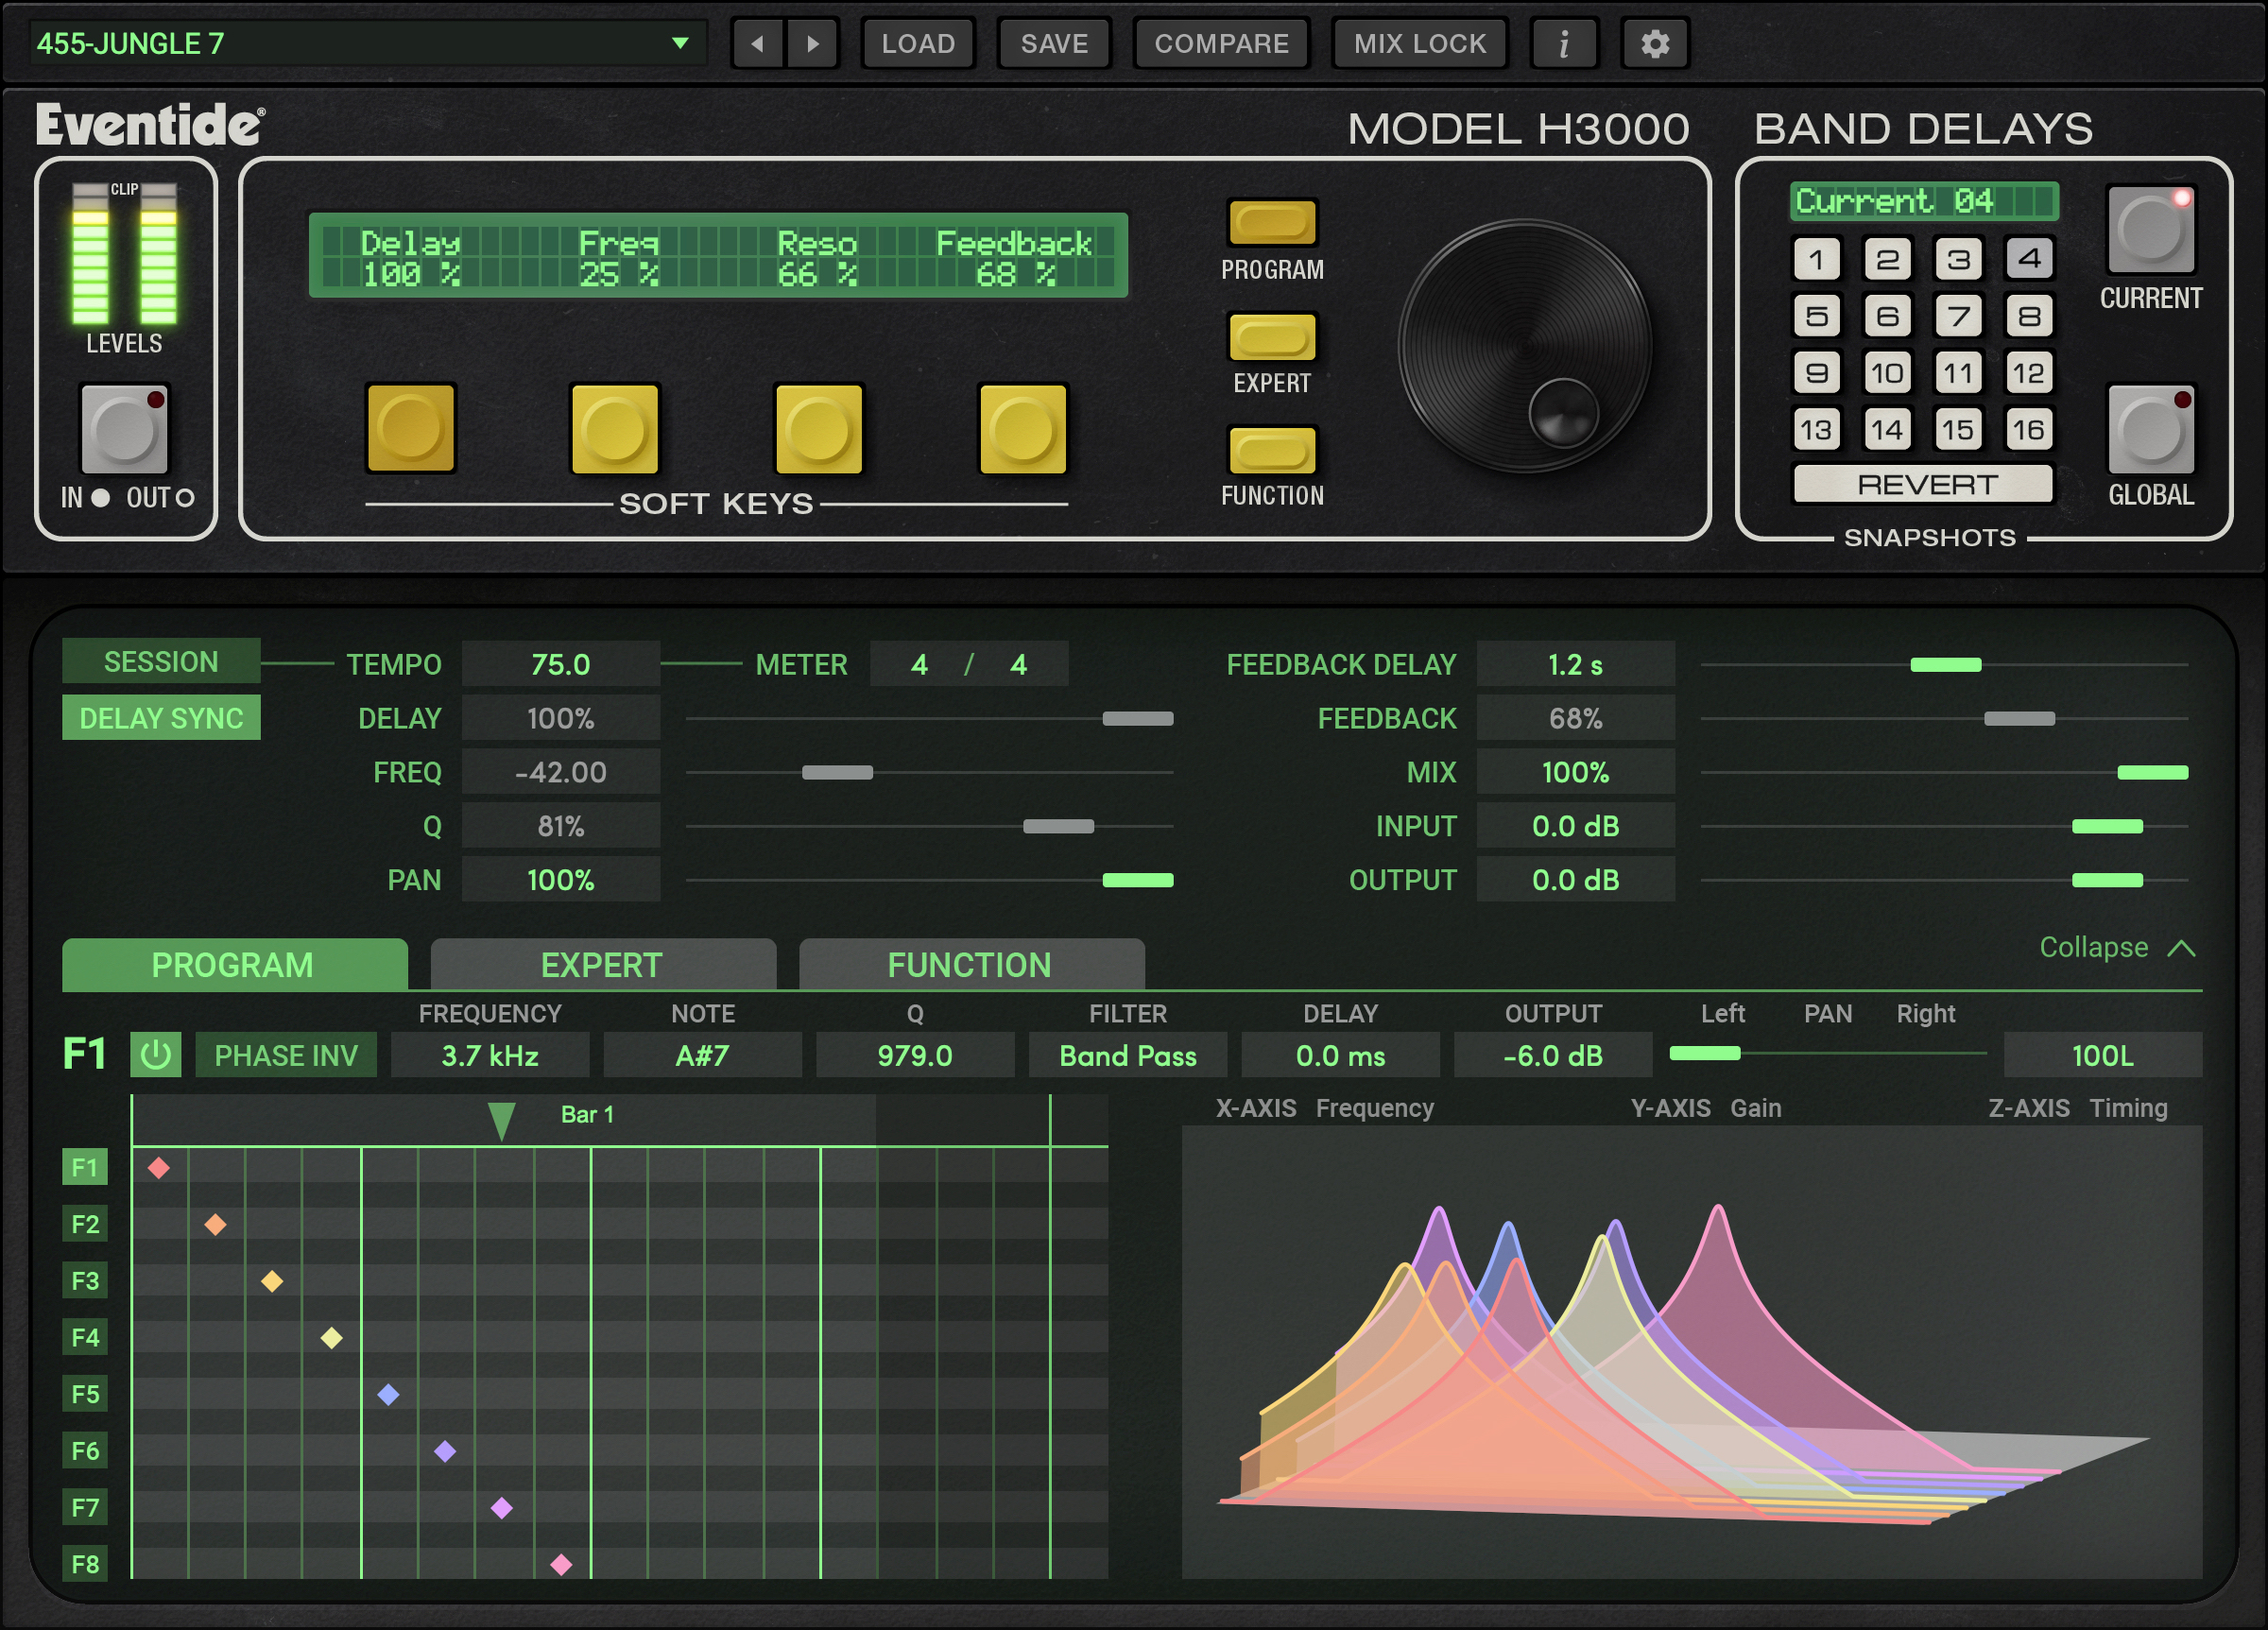Select the F3 band row label
This screenshot has width=2268, height=1630.
point(85,1280)
